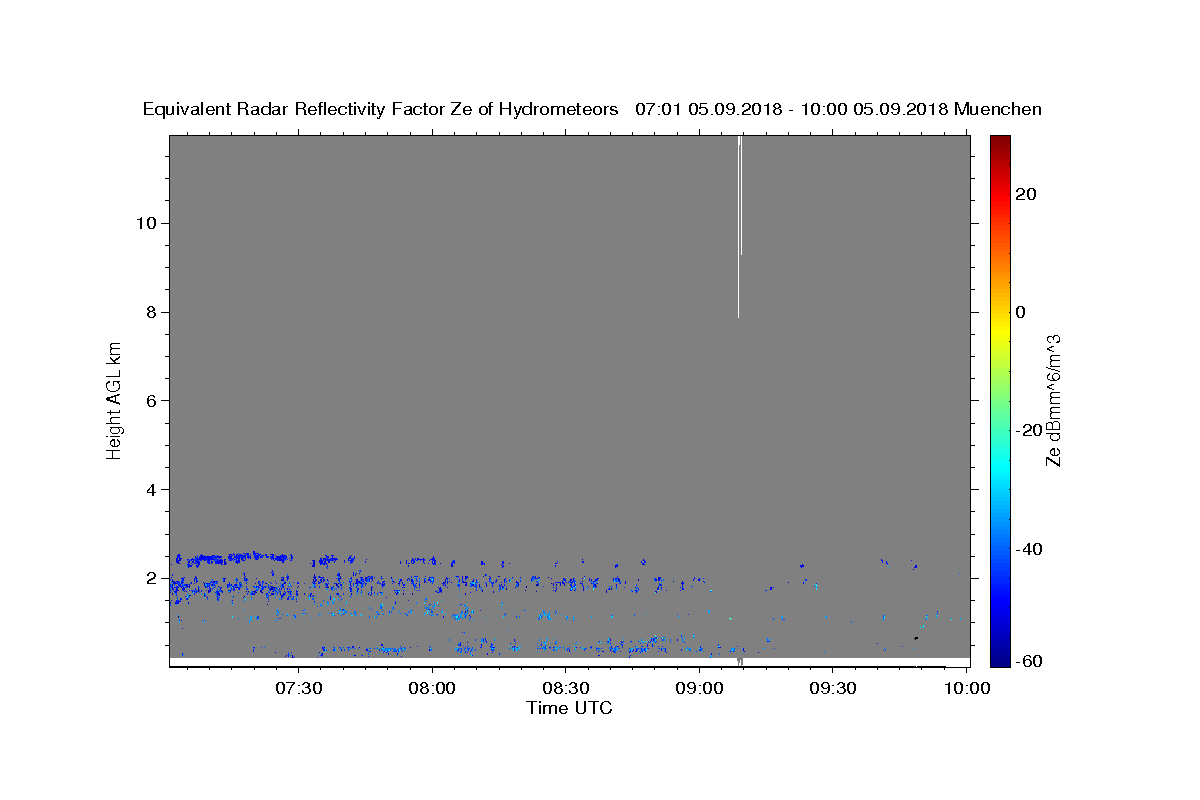Click the dark red top of the colorbar

coord(1000,145)
